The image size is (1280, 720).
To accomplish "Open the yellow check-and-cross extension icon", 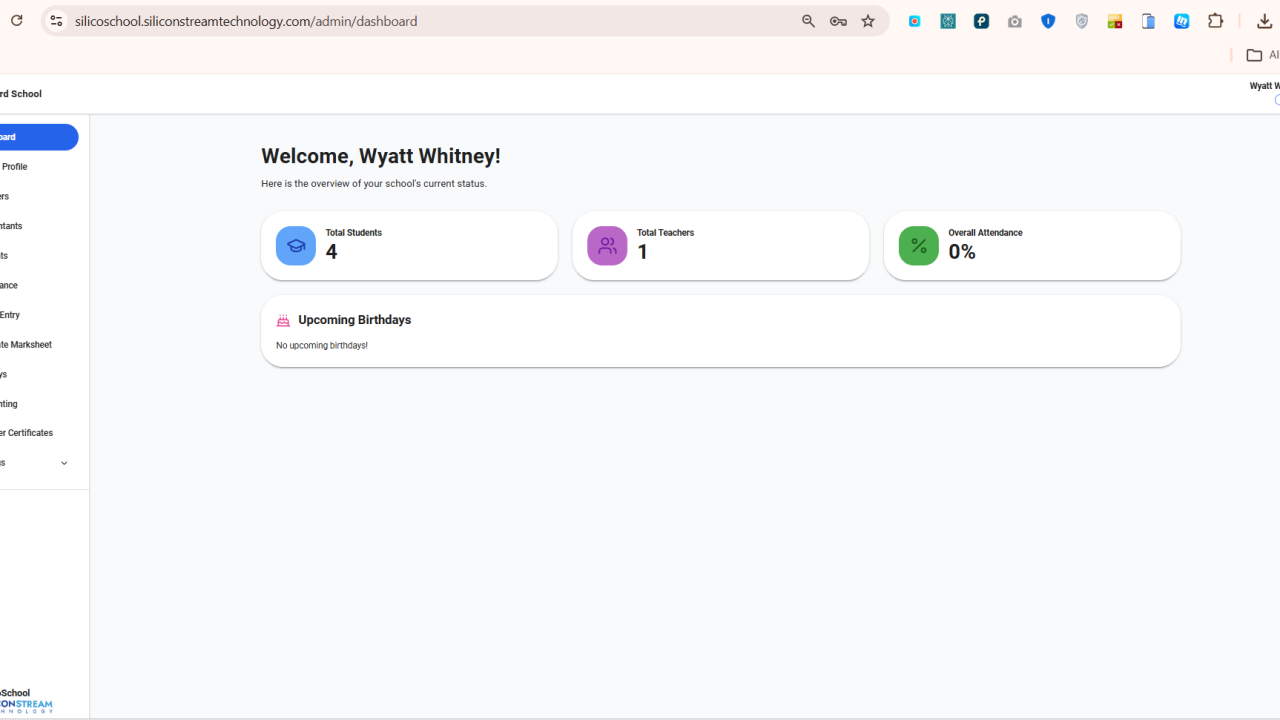I will (1115, 22).
